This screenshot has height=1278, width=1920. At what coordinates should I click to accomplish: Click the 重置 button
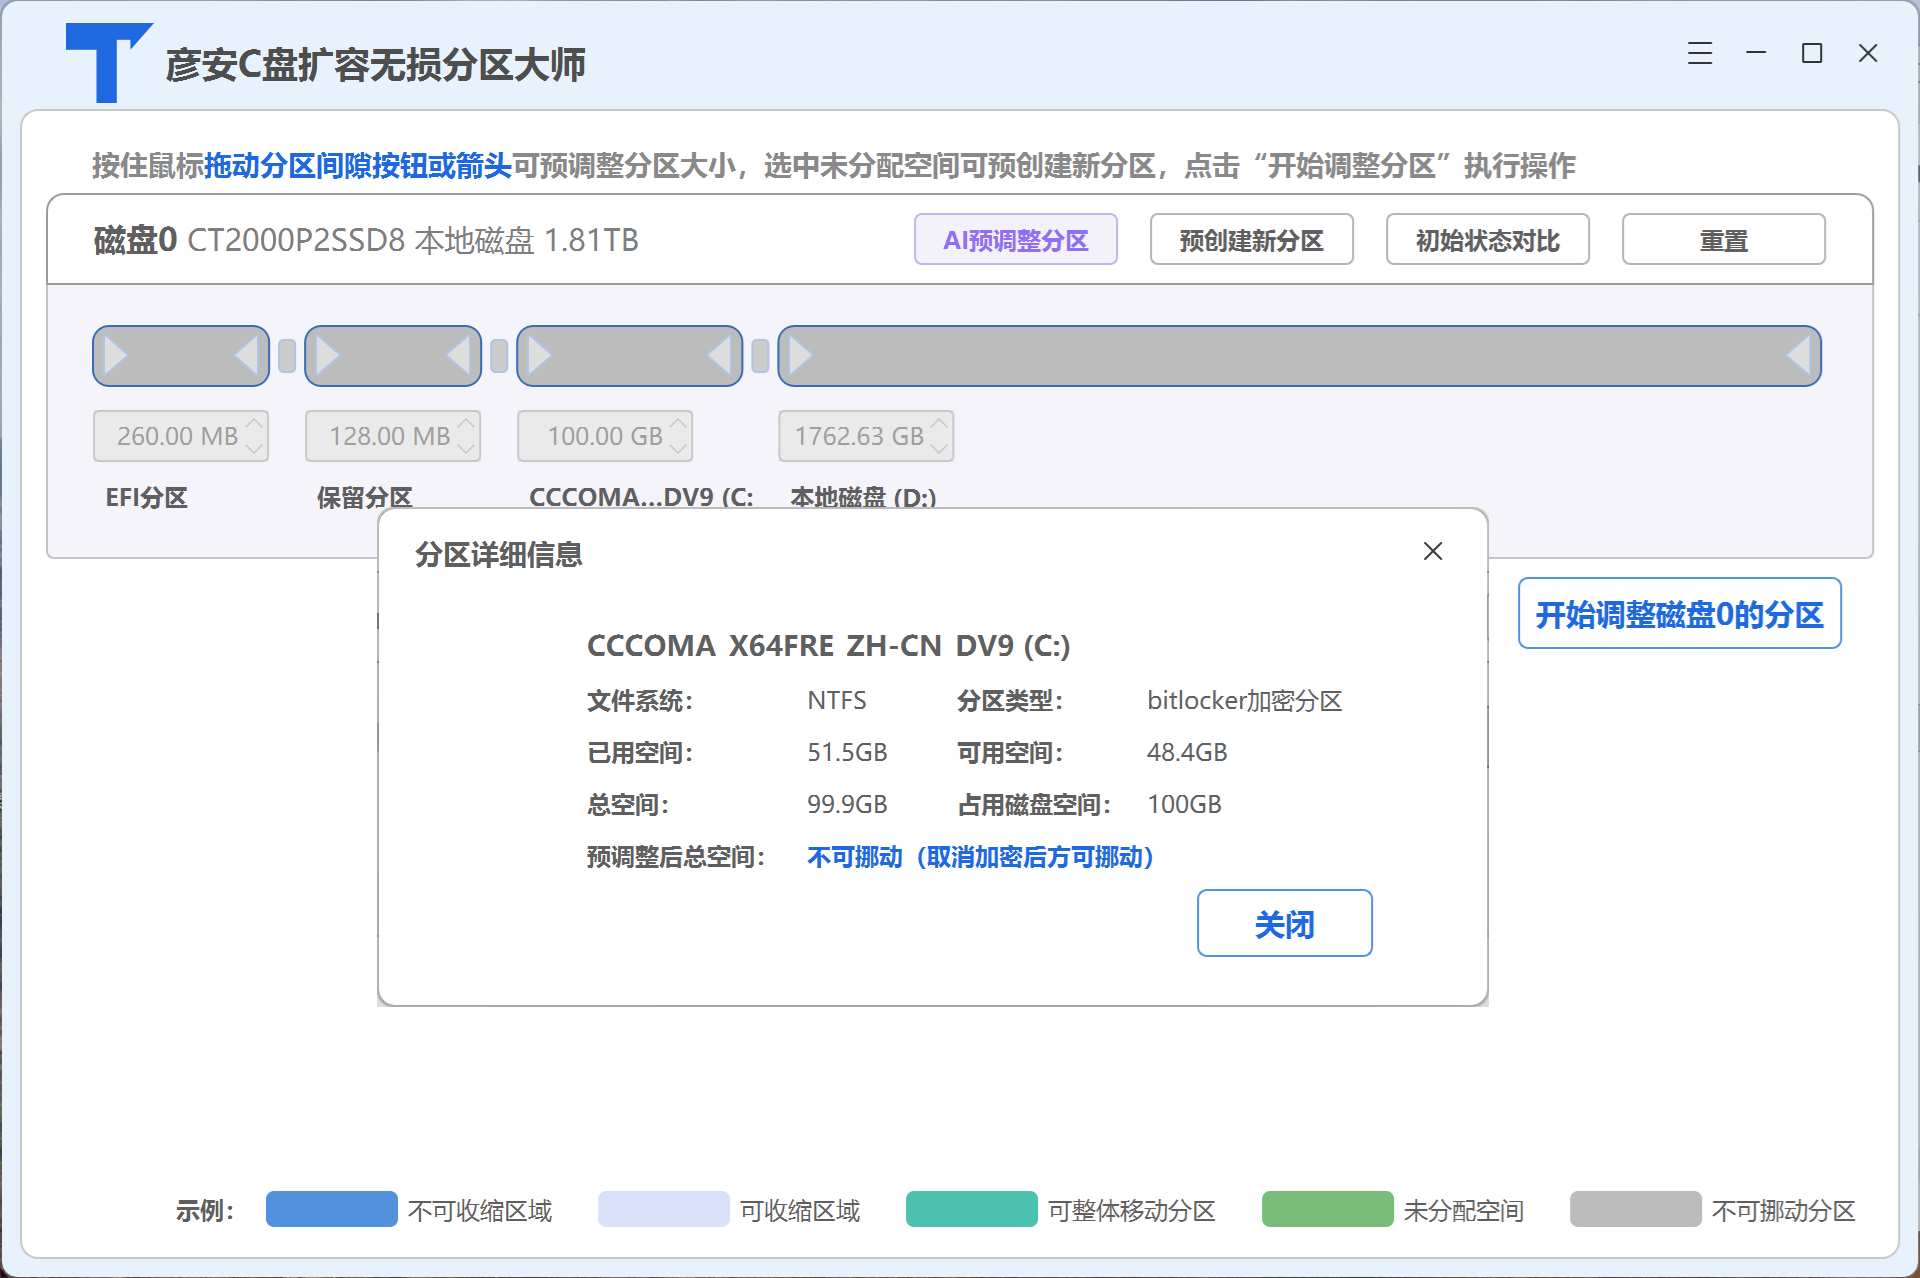[1724, 240]
